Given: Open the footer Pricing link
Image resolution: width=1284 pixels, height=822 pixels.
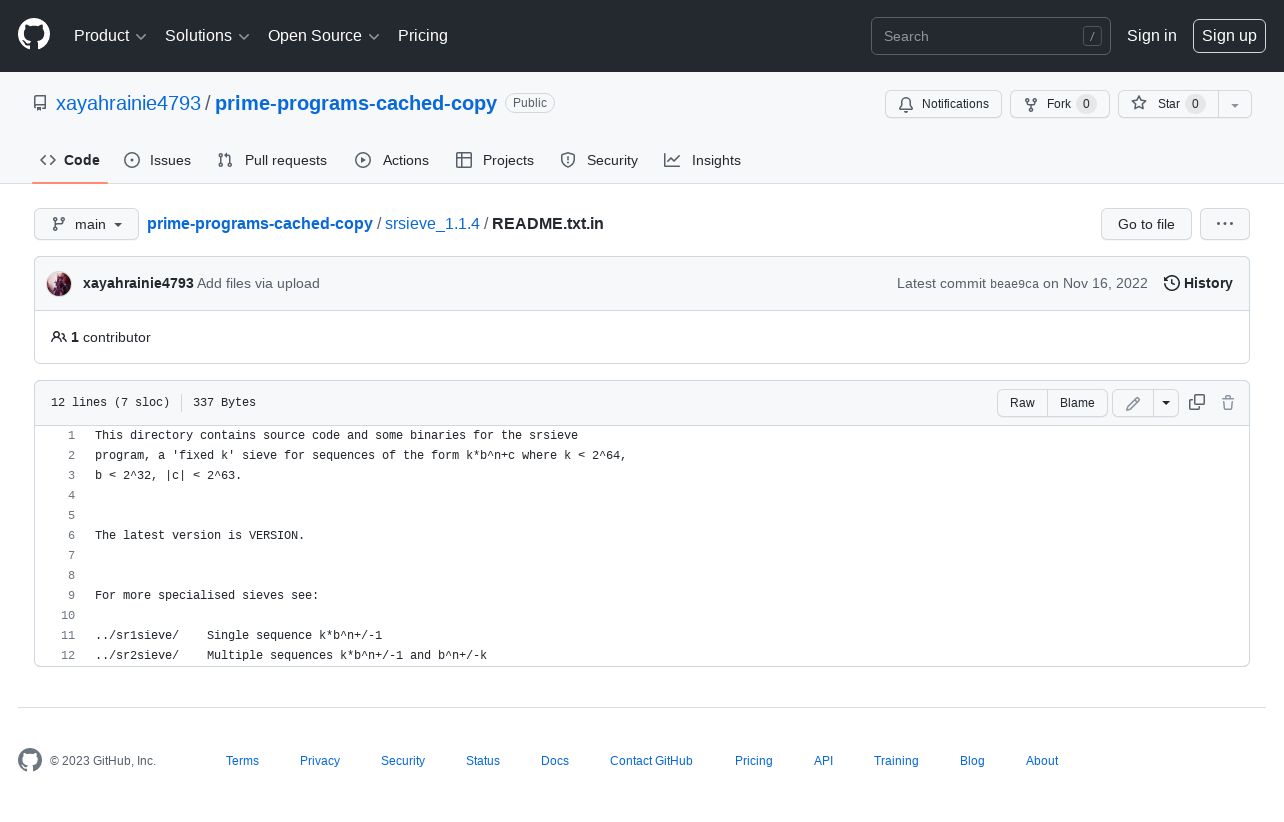Looking at the screenshot, I should click(x=754, y=761).
